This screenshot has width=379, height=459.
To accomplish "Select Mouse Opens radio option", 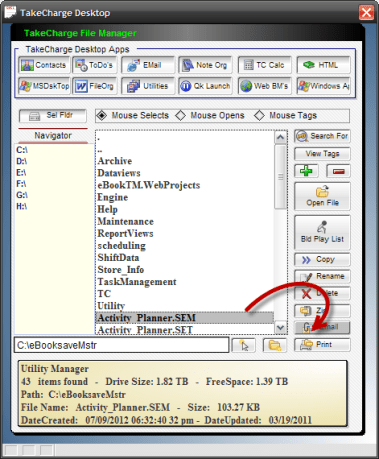I will click(x=210, y=116).
